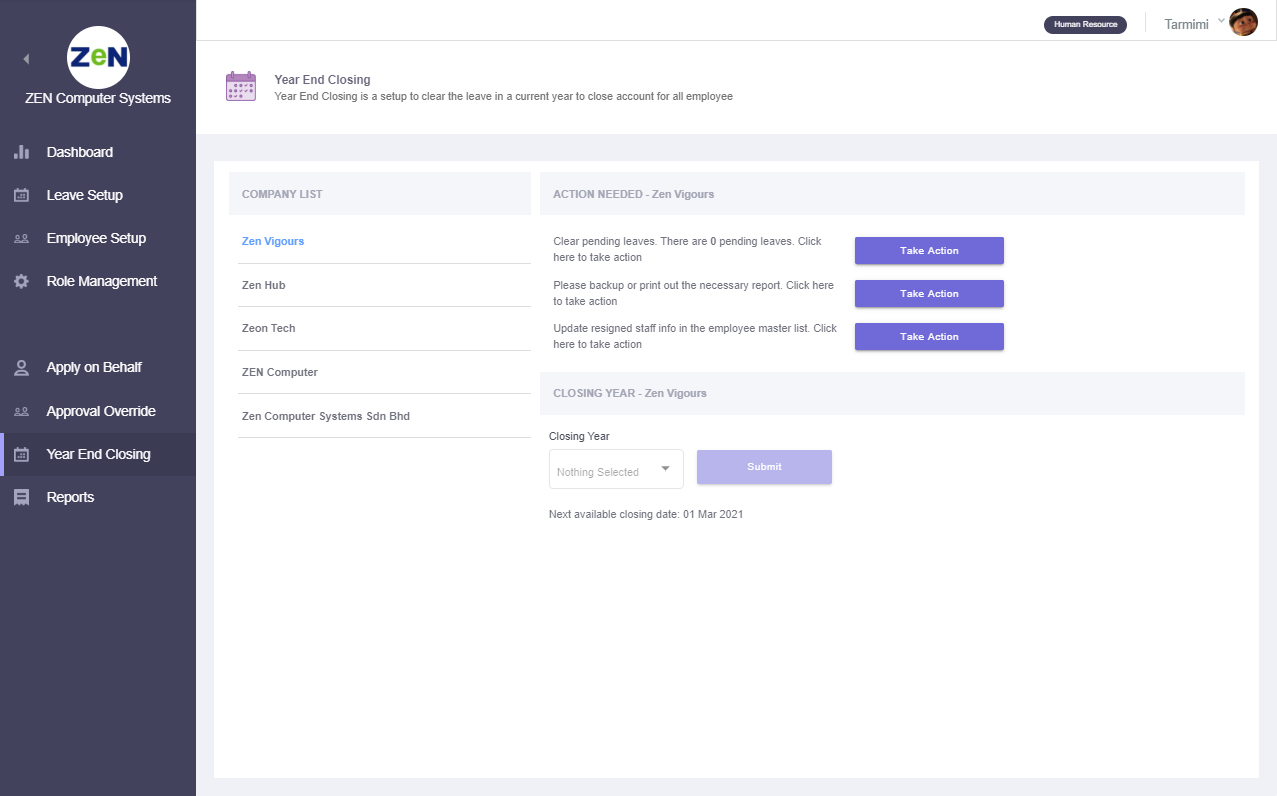Click the Leave Setup calendar icon
Image resolution: width=1277 pixels, height=796 pixels.
click(21, 195)
